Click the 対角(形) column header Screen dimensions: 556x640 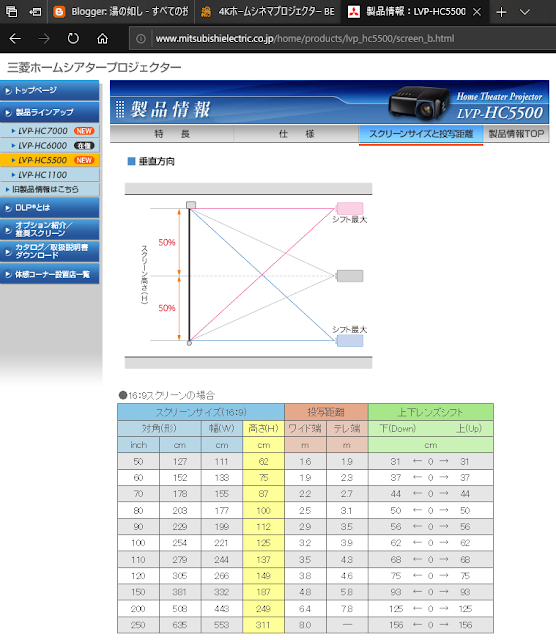[x=159, y=429]
